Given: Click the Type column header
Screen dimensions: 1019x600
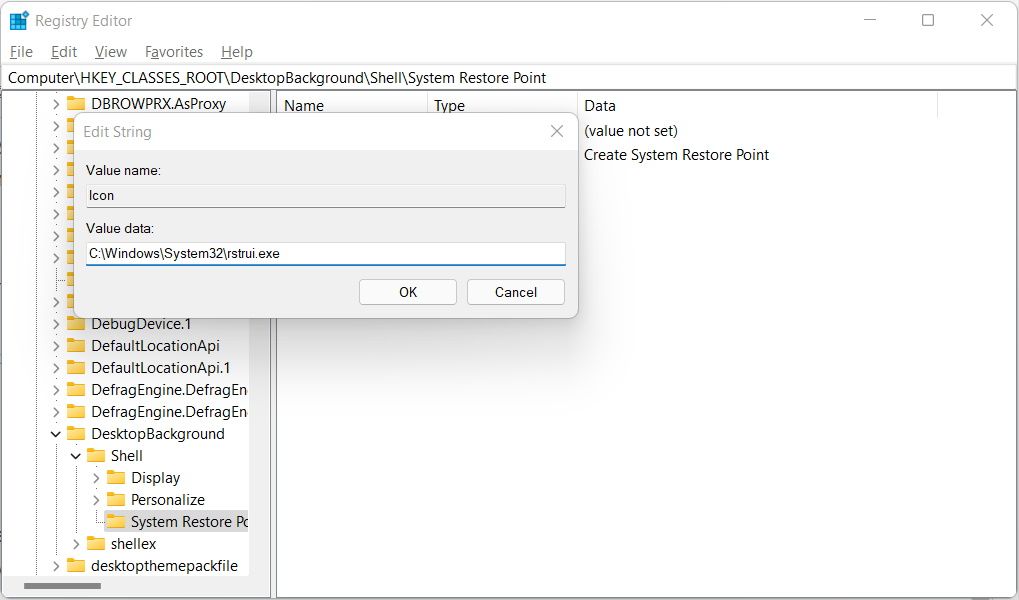Looking at the screenshot, I should tap(502, 105).
